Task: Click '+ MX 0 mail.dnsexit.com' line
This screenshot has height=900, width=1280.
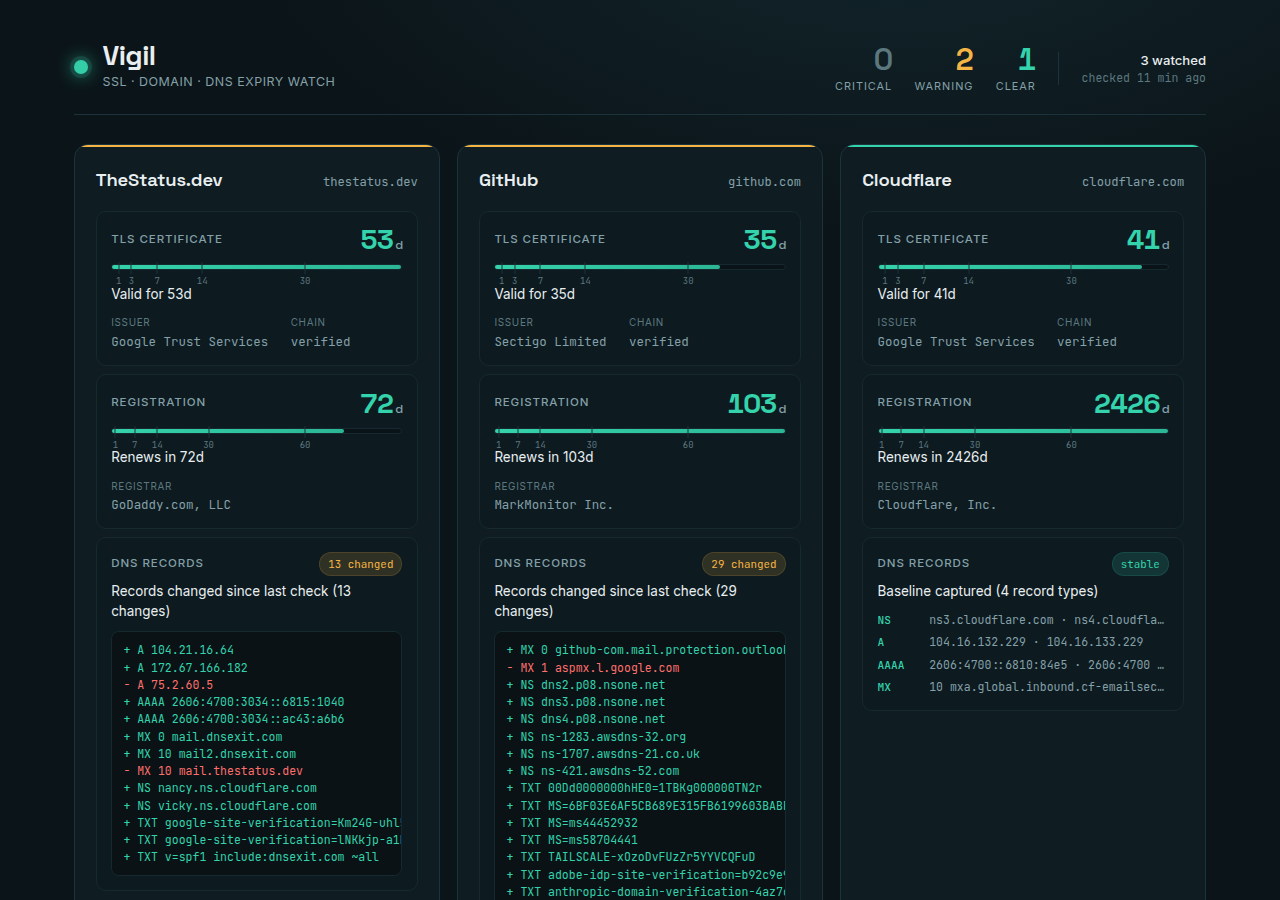Action: (203, 737)
